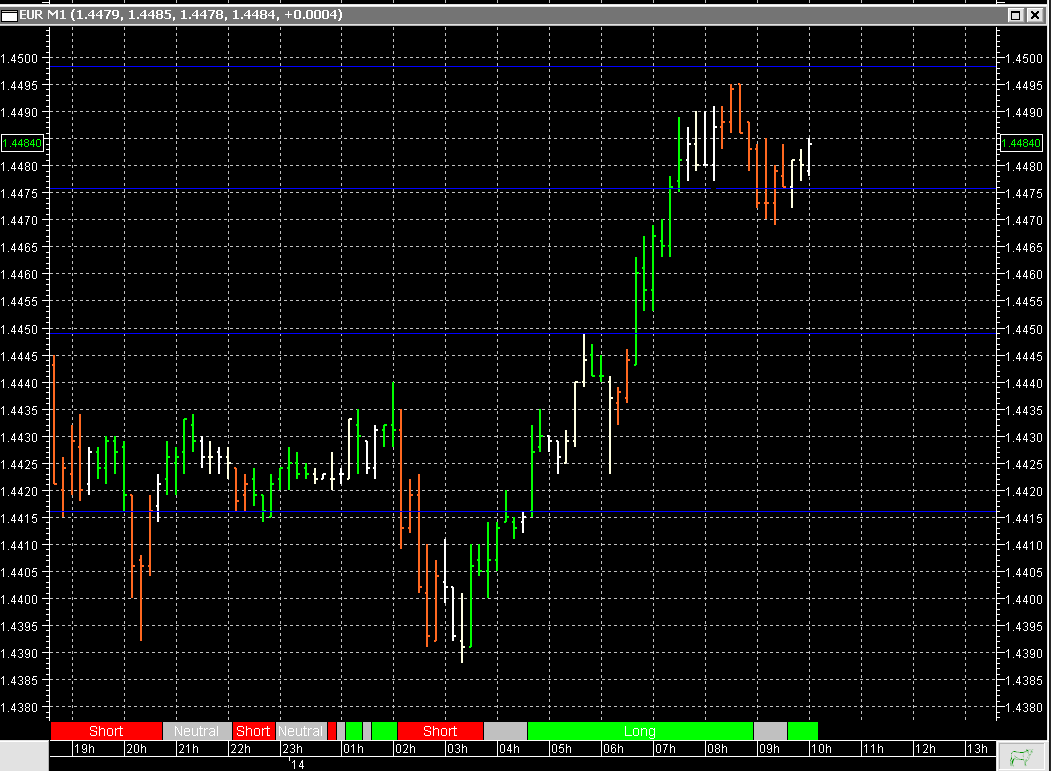Click the lower blue support line near 1.4476

500,188
